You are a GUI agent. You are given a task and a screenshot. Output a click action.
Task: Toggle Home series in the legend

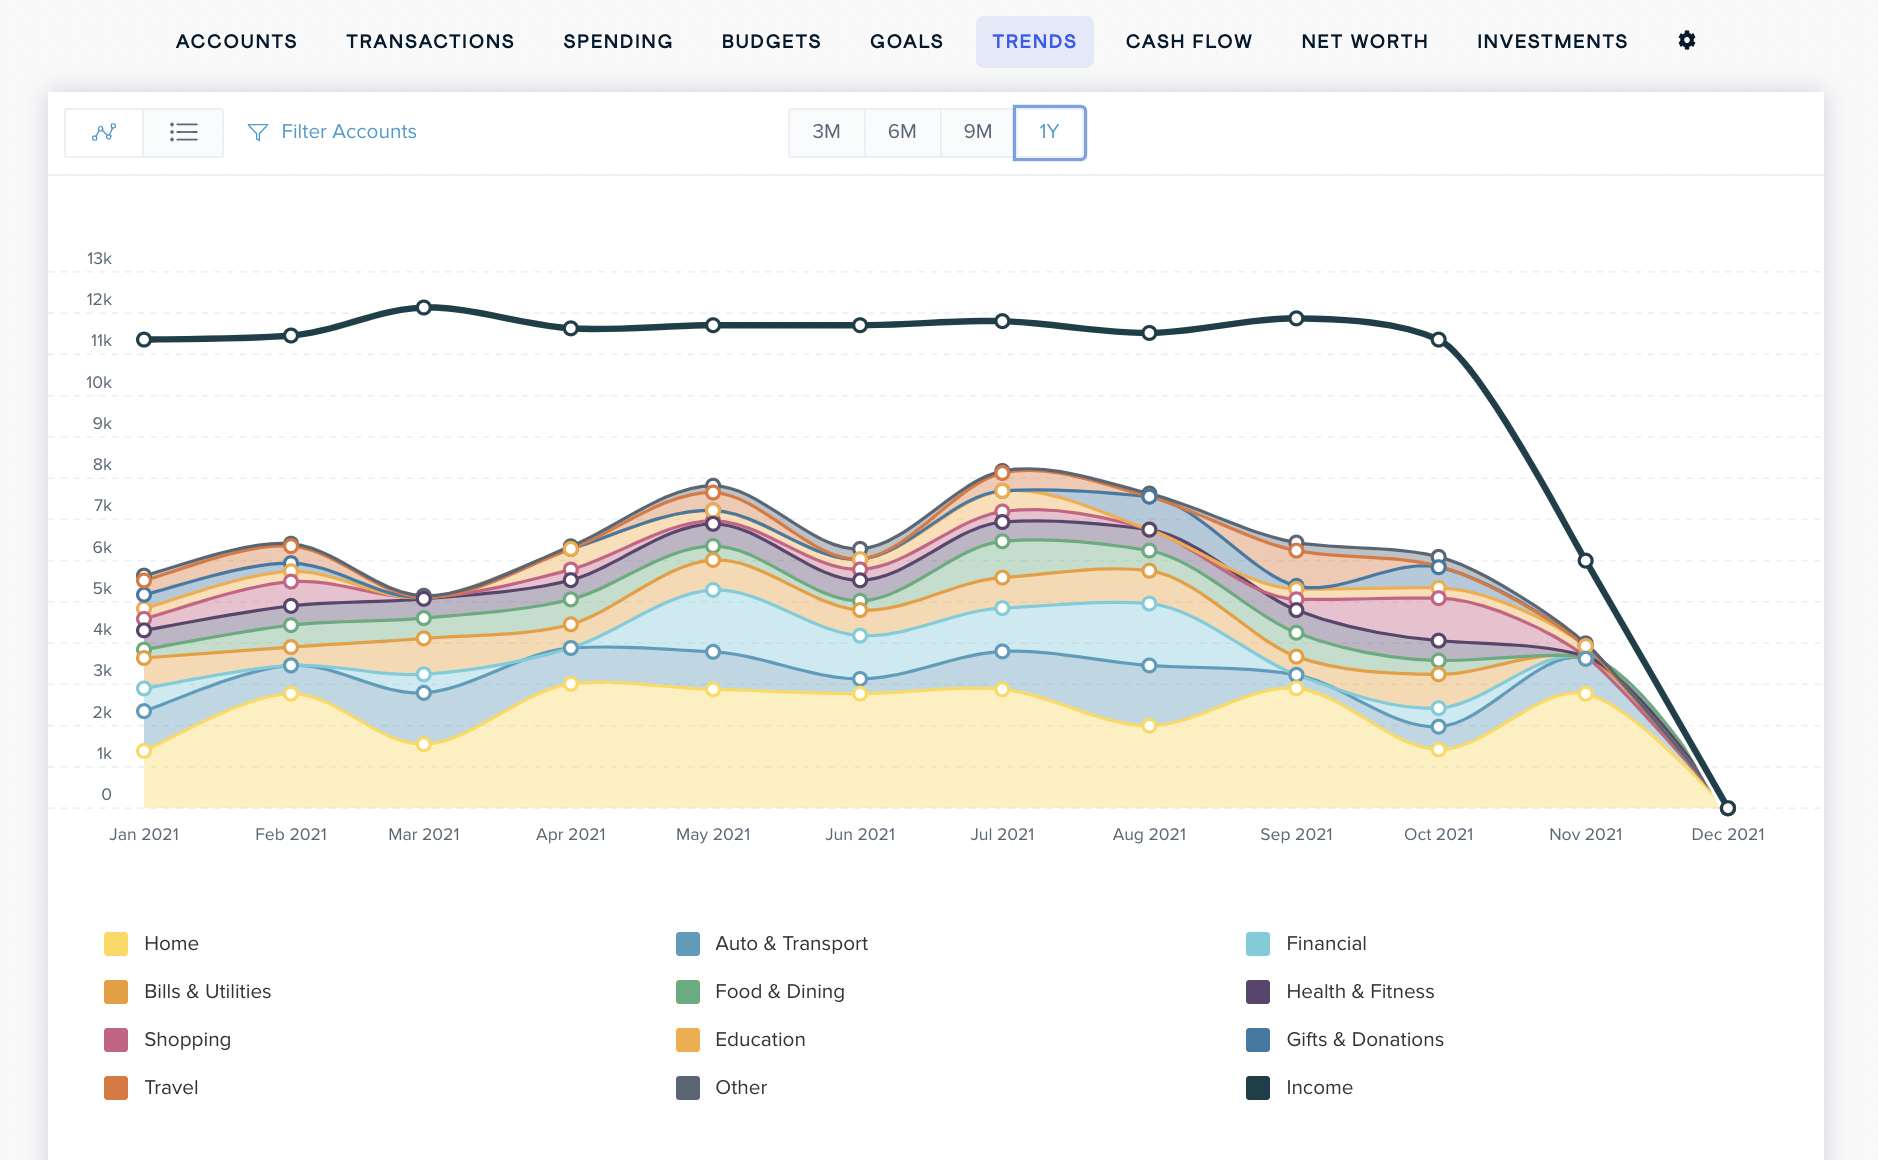tap(171, 943)
